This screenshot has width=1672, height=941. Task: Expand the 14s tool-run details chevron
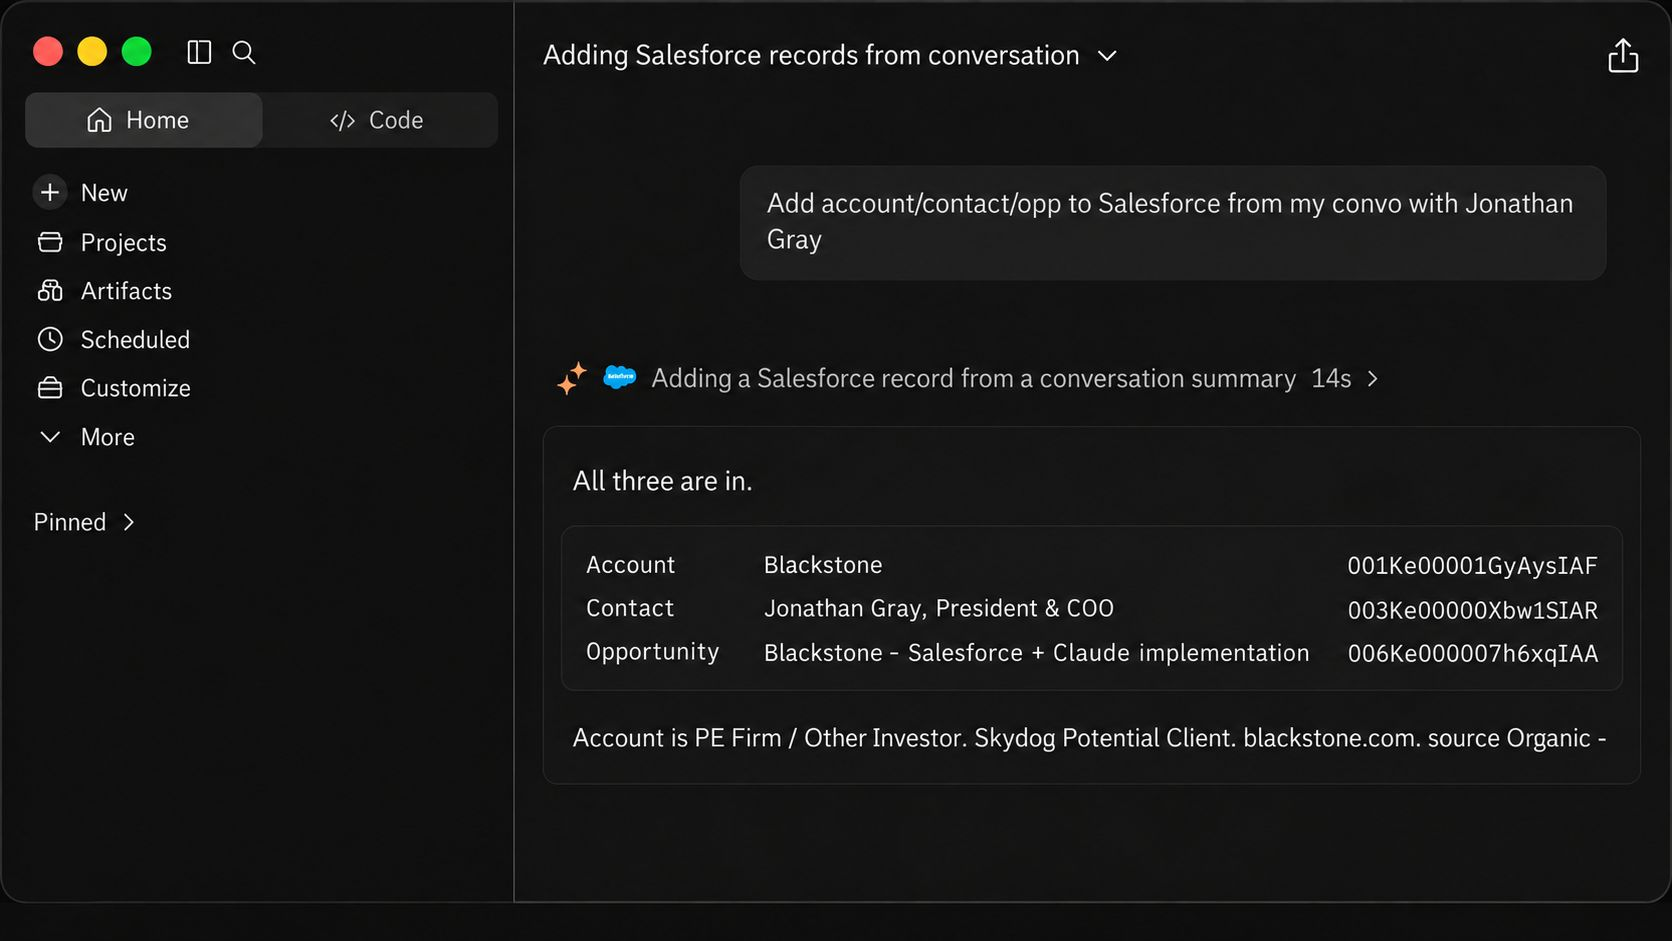point(1373,379)
